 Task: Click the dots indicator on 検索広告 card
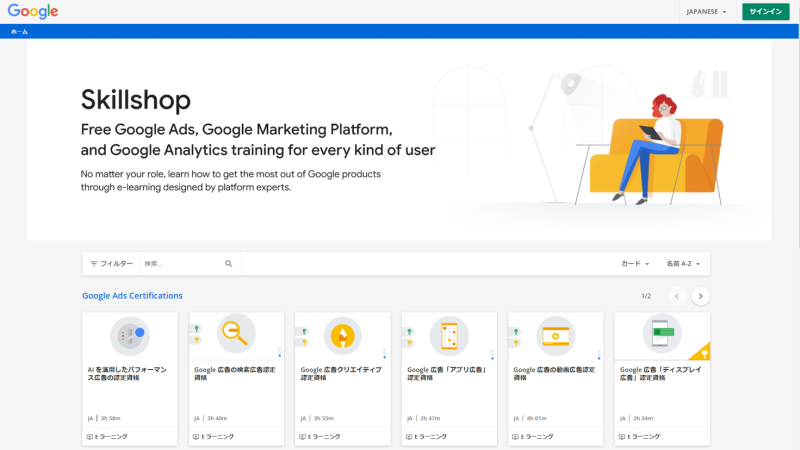(280, 352)
